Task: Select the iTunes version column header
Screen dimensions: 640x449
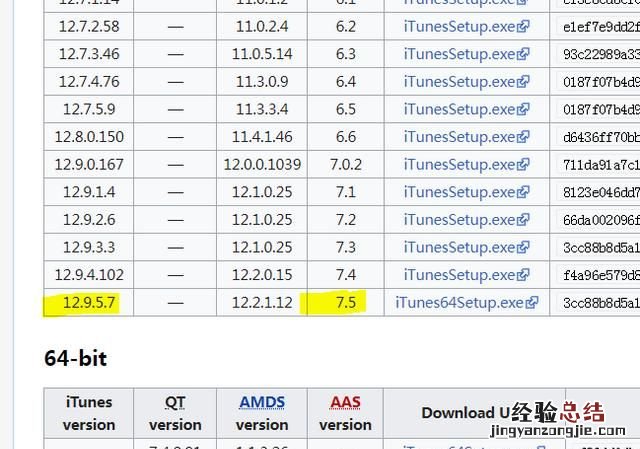Action: click(89, 413)
